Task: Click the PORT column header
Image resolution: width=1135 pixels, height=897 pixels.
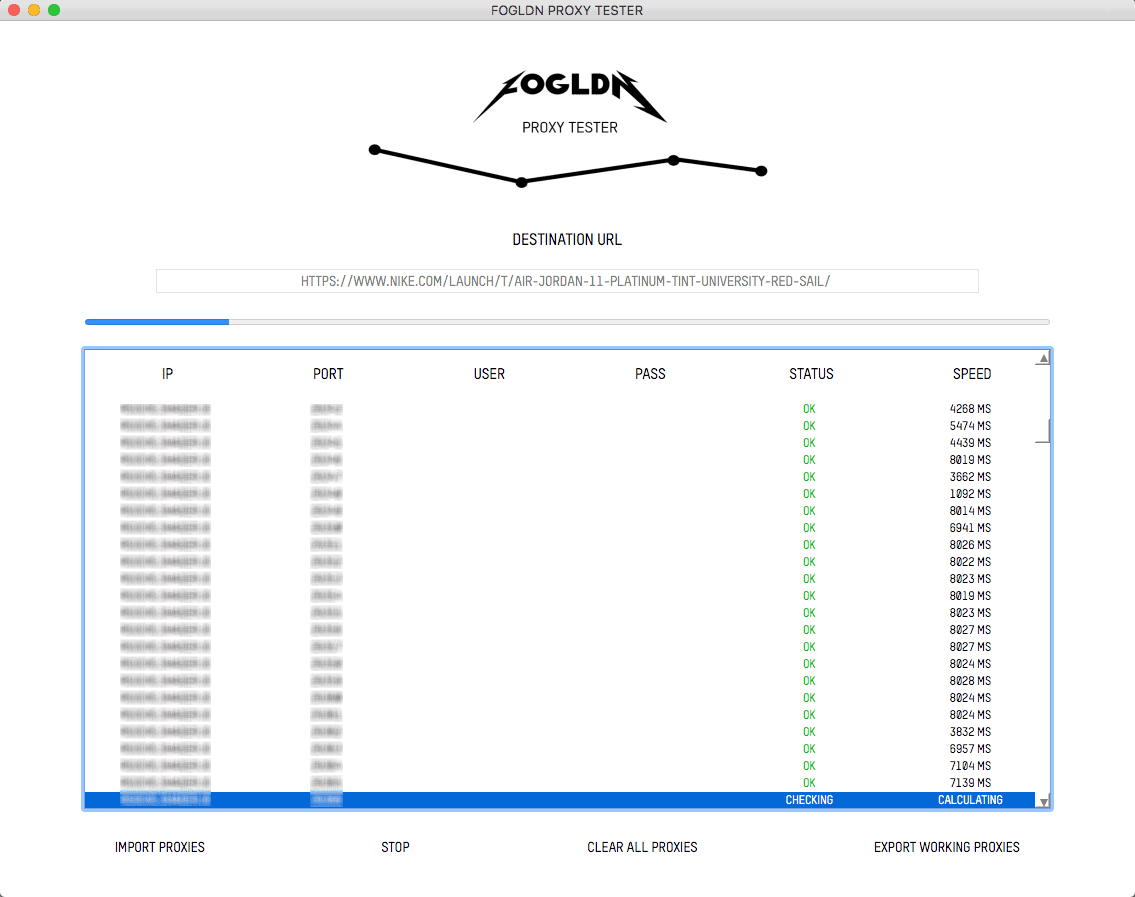Action: [x=328, y=374]
